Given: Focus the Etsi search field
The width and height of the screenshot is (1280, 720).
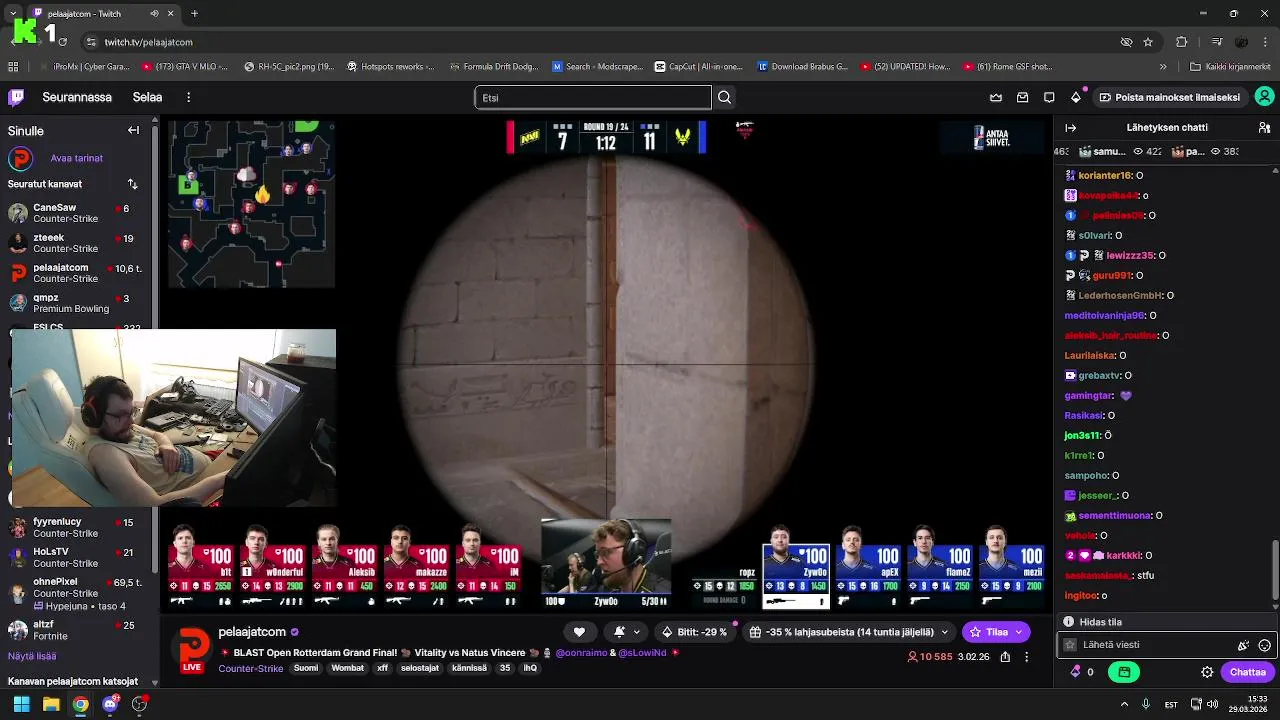Looking at the screenshot, I should tap(593, 97).
